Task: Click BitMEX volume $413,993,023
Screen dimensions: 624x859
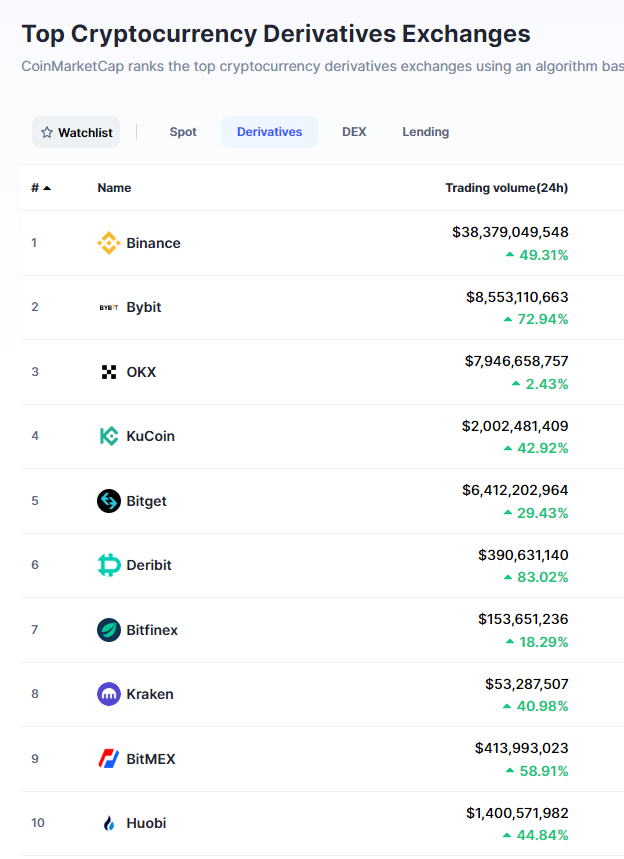Action: tap(522, 748)
